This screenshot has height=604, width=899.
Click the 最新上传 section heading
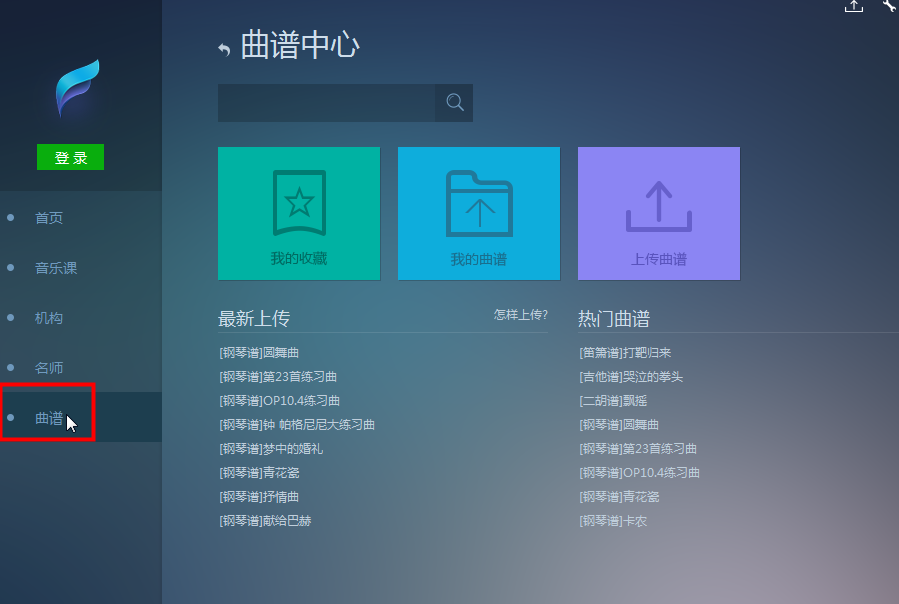click(x=254, y=318)
